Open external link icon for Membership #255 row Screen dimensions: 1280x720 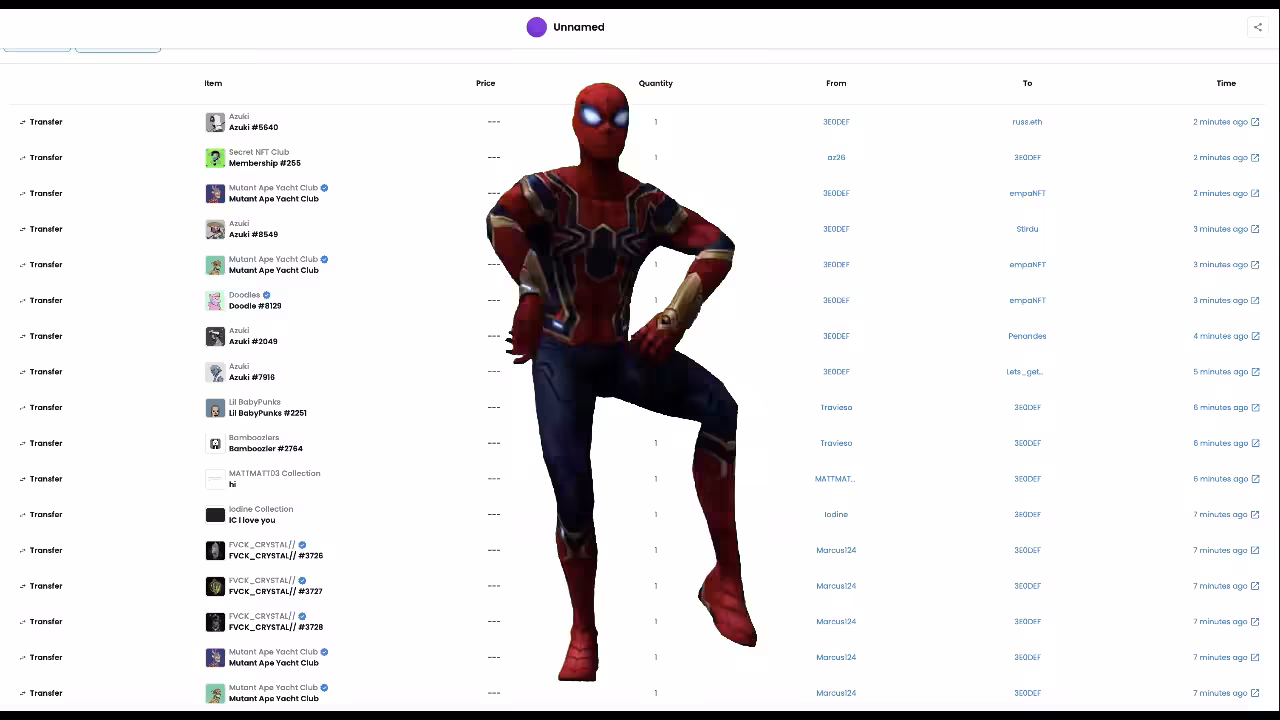1255,158
